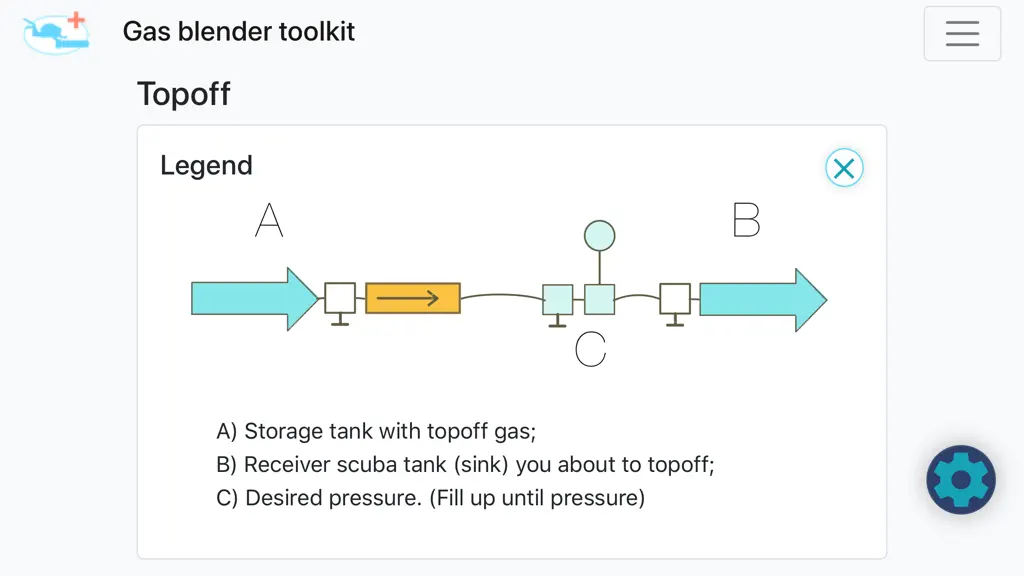The image size is (1024, 576).
Task: Click the receiver tank arrow B
Action: tap(763, 300)
